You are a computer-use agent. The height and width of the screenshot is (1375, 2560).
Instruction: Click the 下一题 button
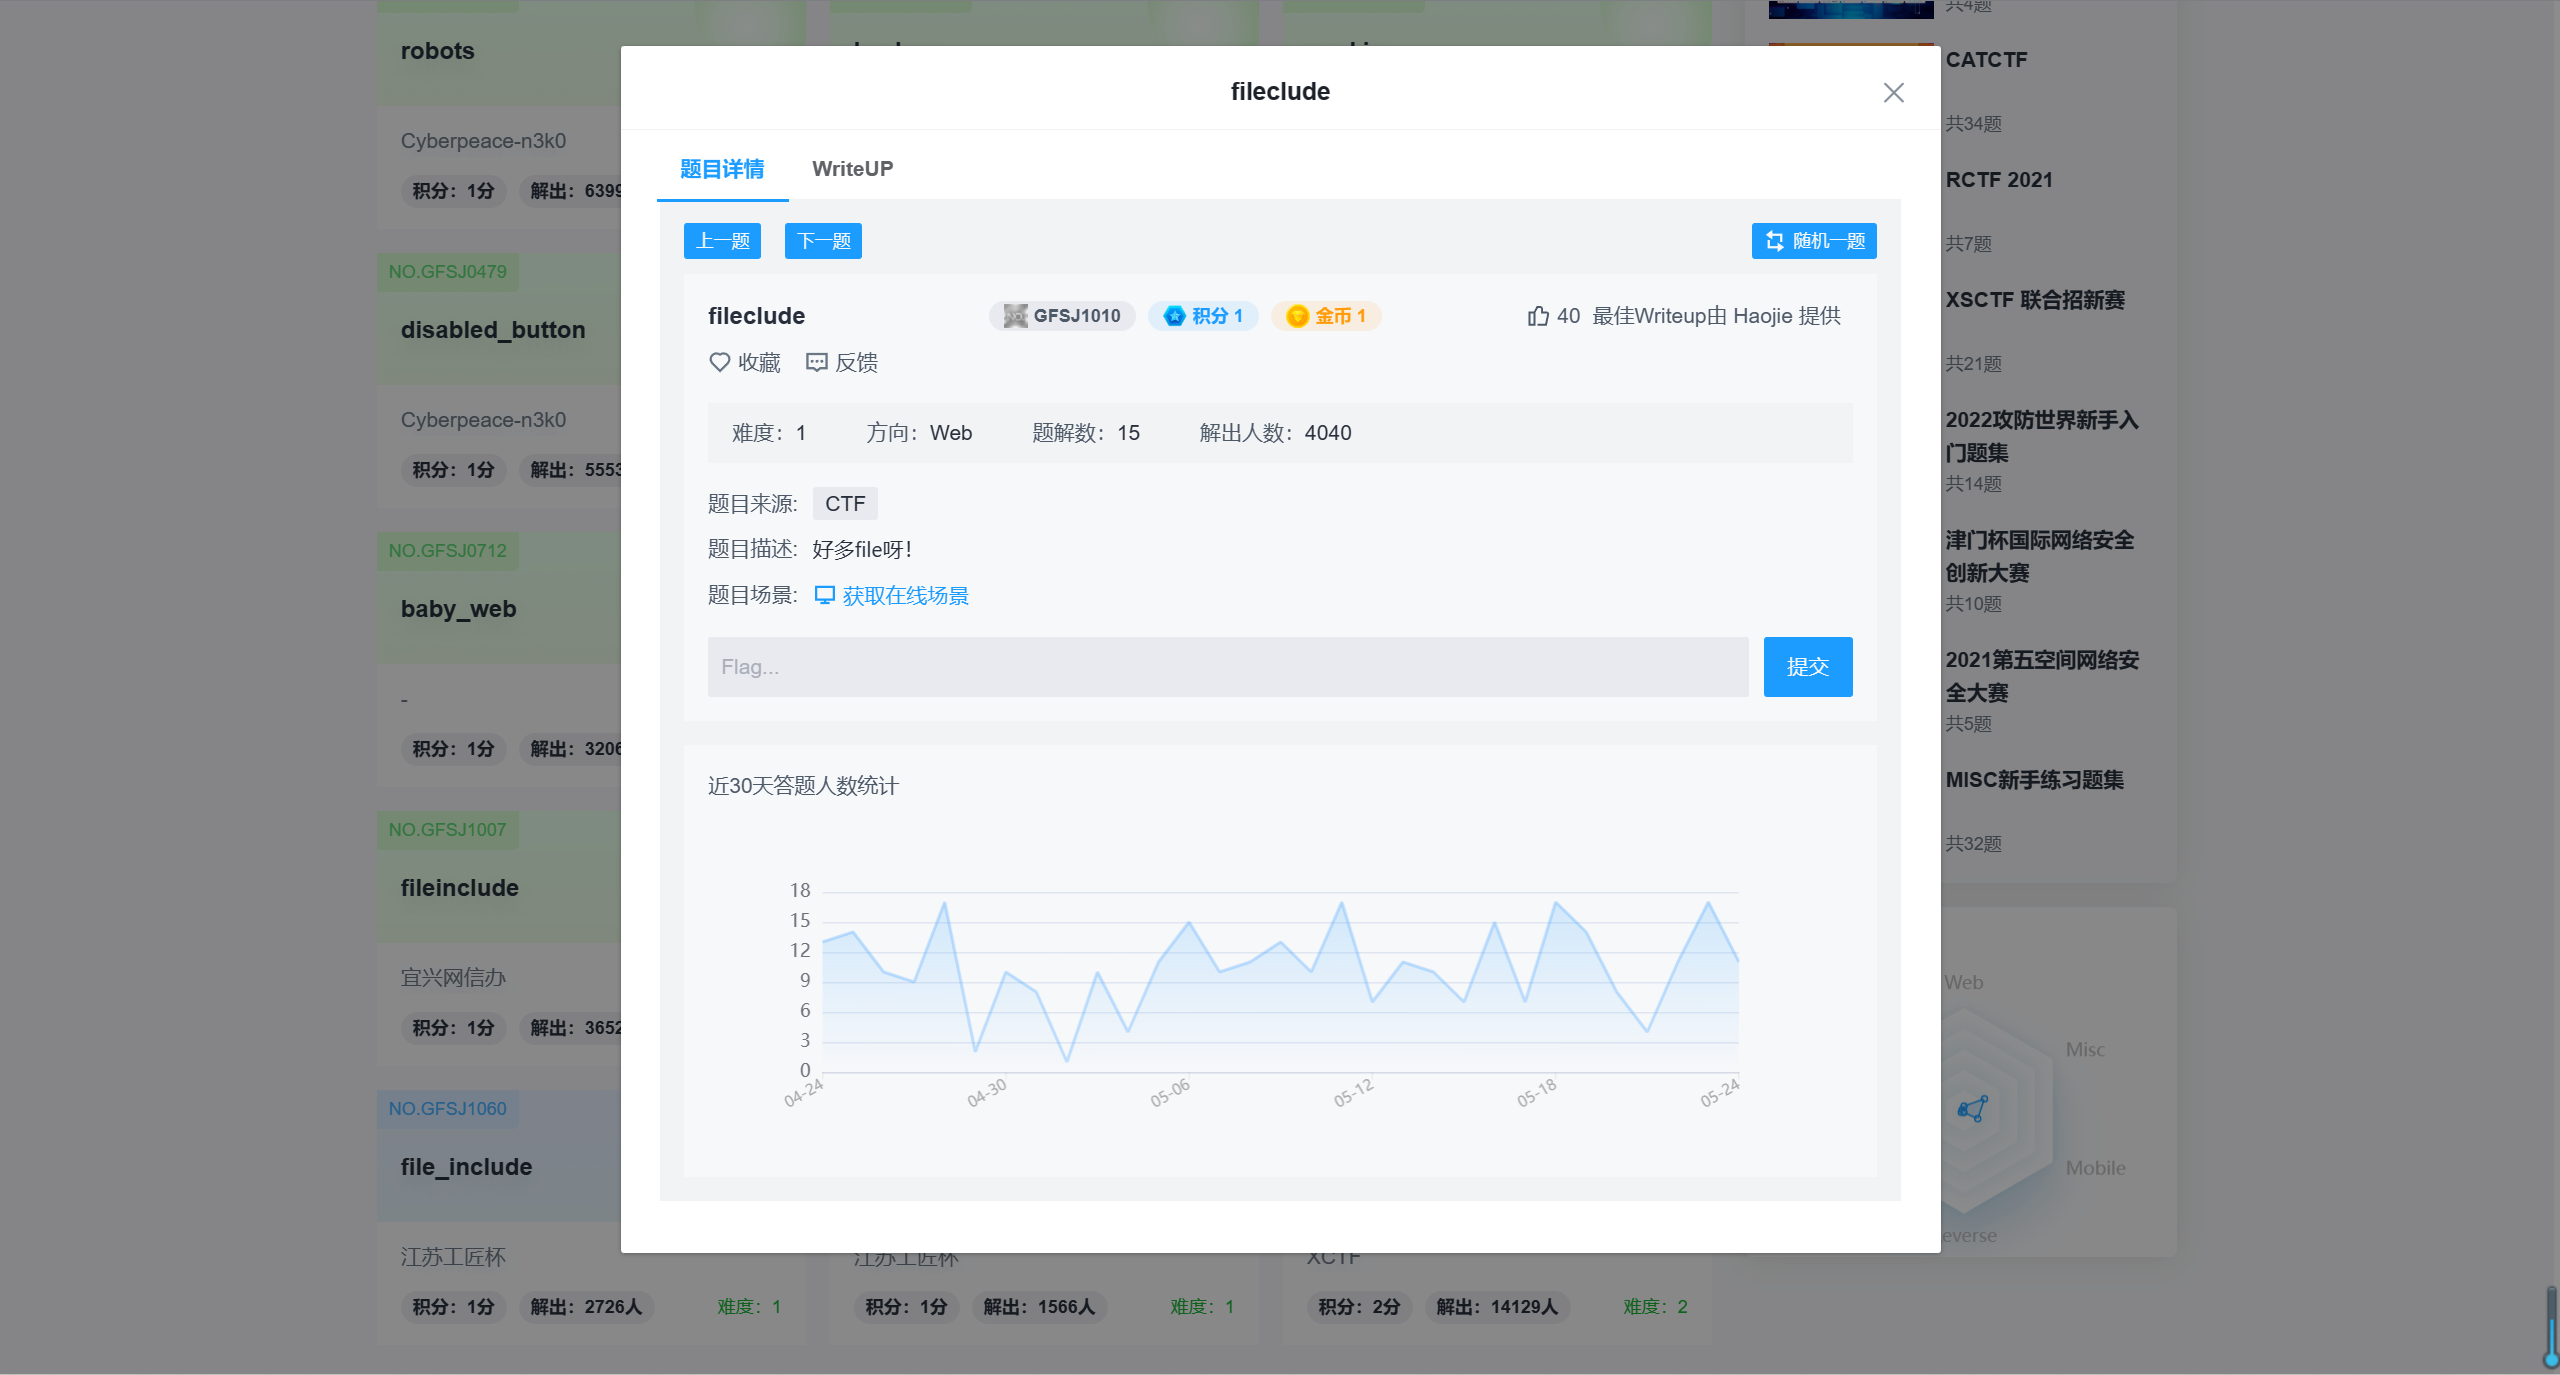click(823, 241)
